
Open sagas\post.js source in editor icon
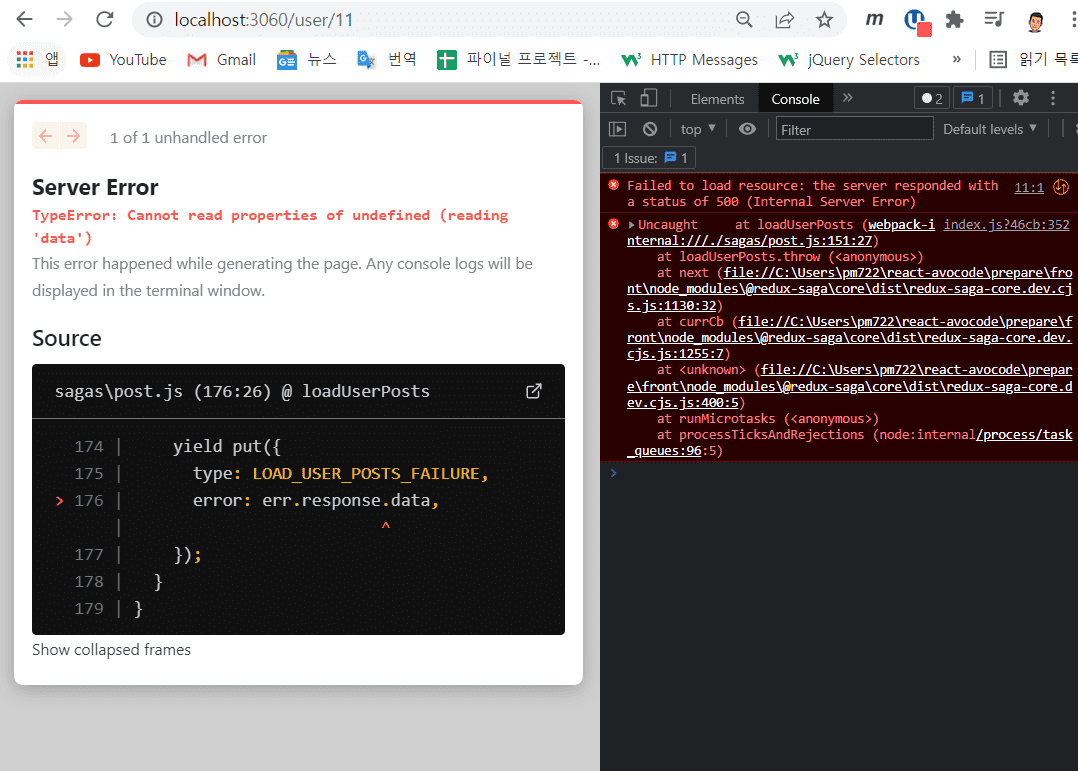pyautogui.click(x=534, y=391)
